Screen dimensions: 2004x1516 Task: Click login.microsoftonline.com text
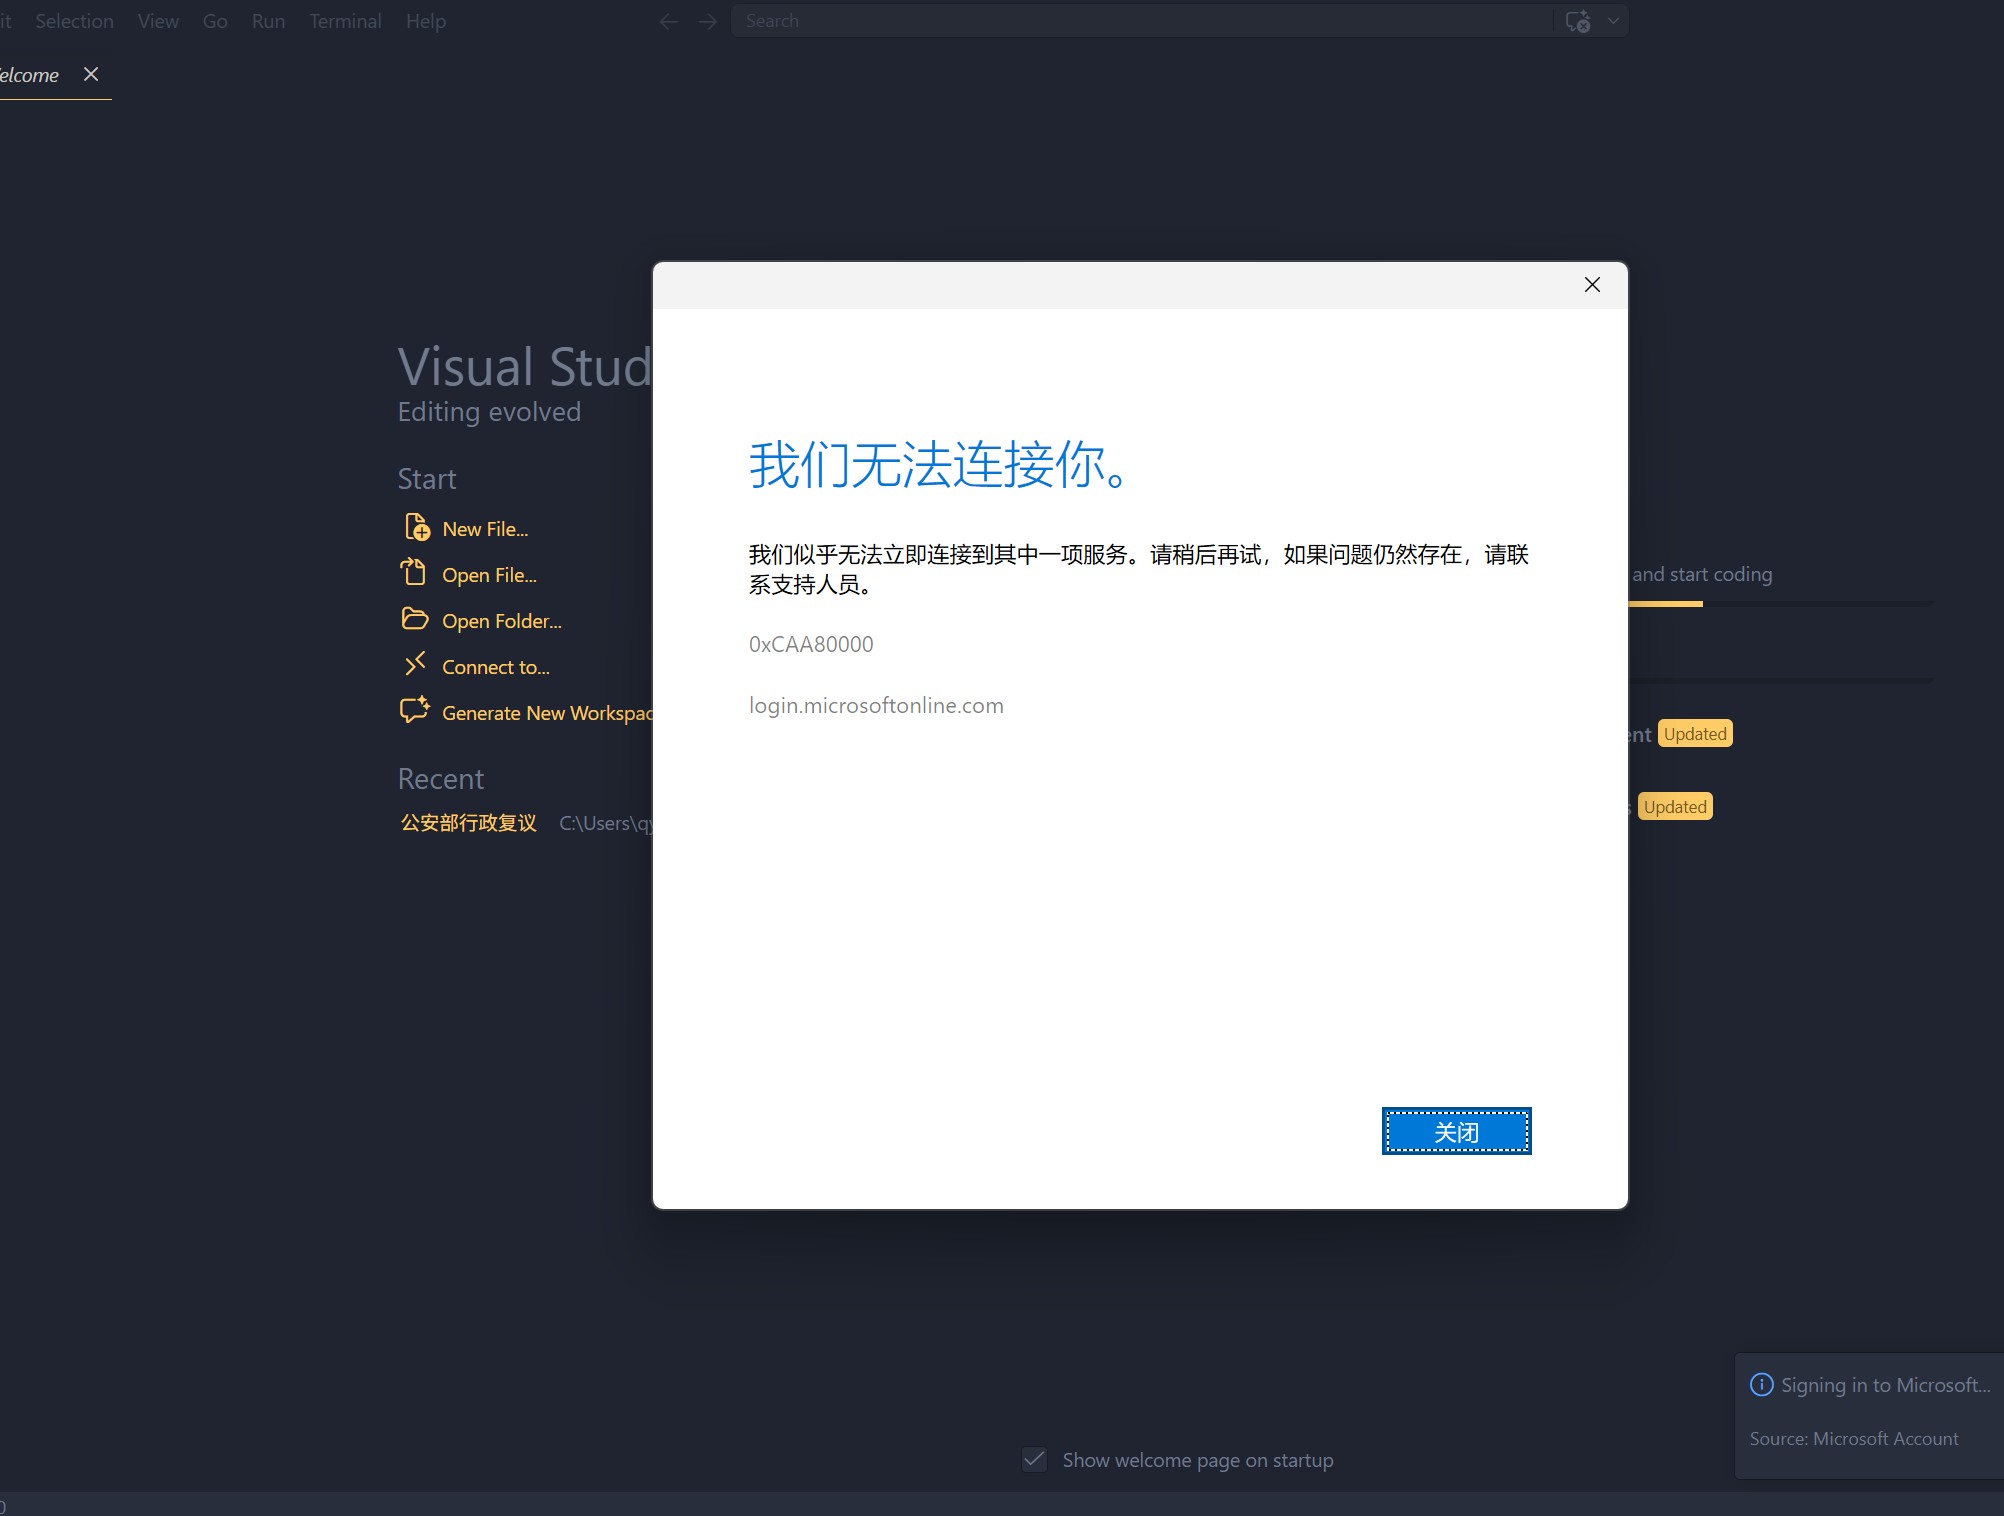[x=876, y=705]
